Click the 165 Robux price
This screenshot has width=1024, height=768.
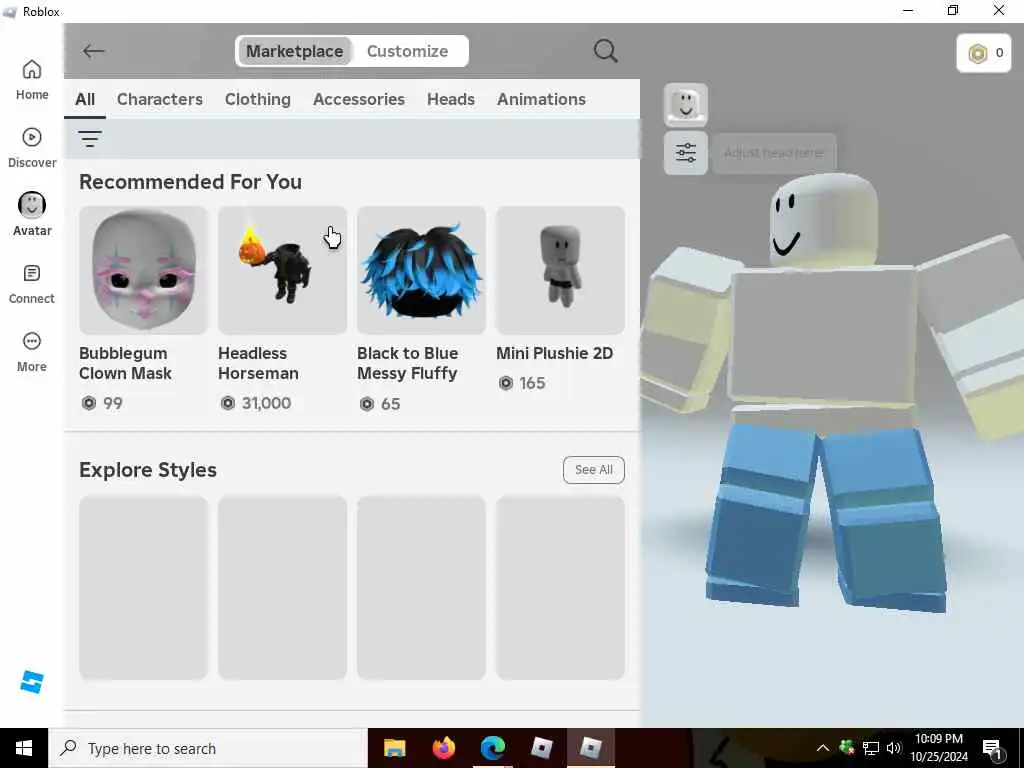click(x=522, y=383)
